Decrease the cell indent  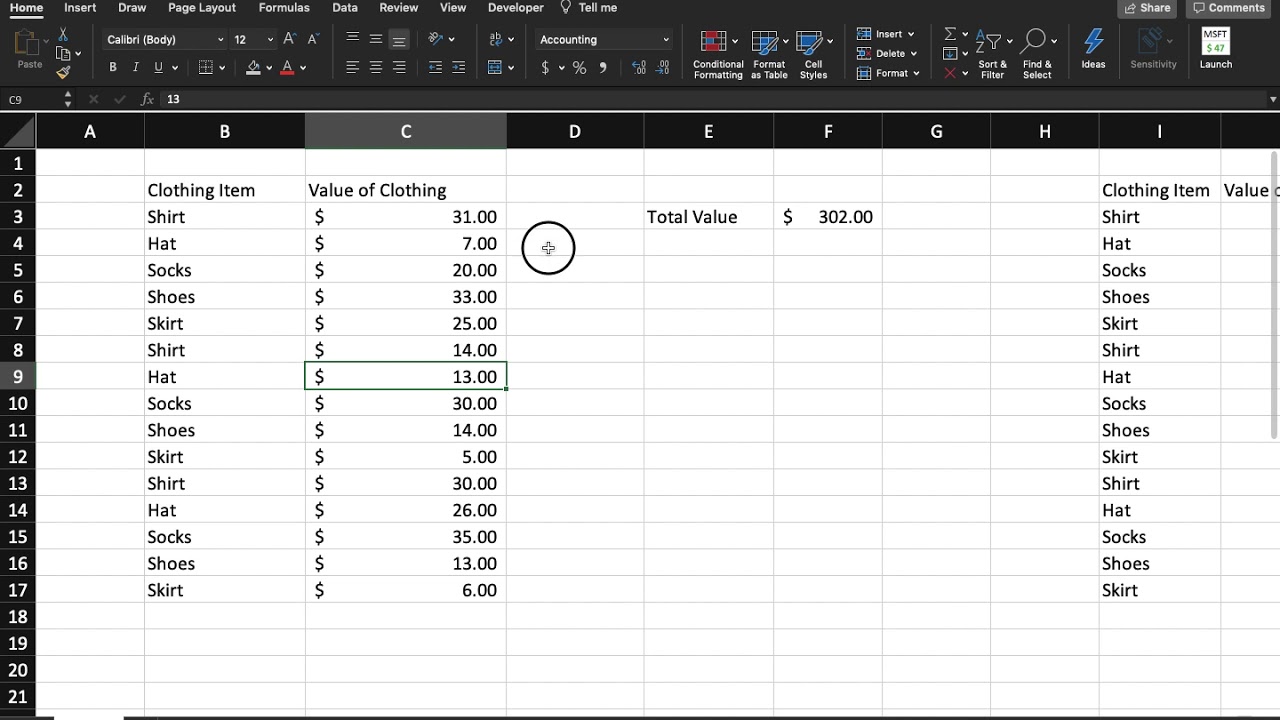click(x=435, y=68)
